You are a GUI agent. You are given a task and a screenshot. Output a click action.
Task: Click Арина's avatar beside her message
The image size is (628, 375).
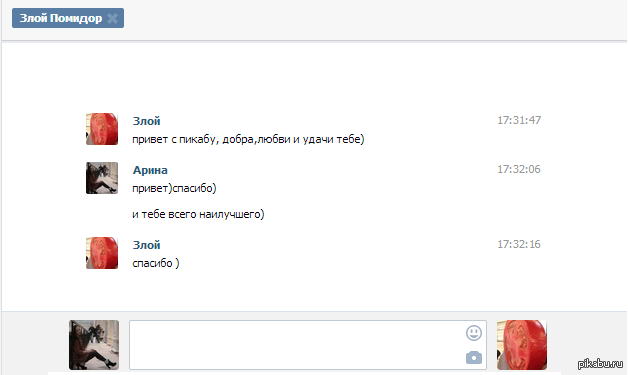click(x=102, y=178)
